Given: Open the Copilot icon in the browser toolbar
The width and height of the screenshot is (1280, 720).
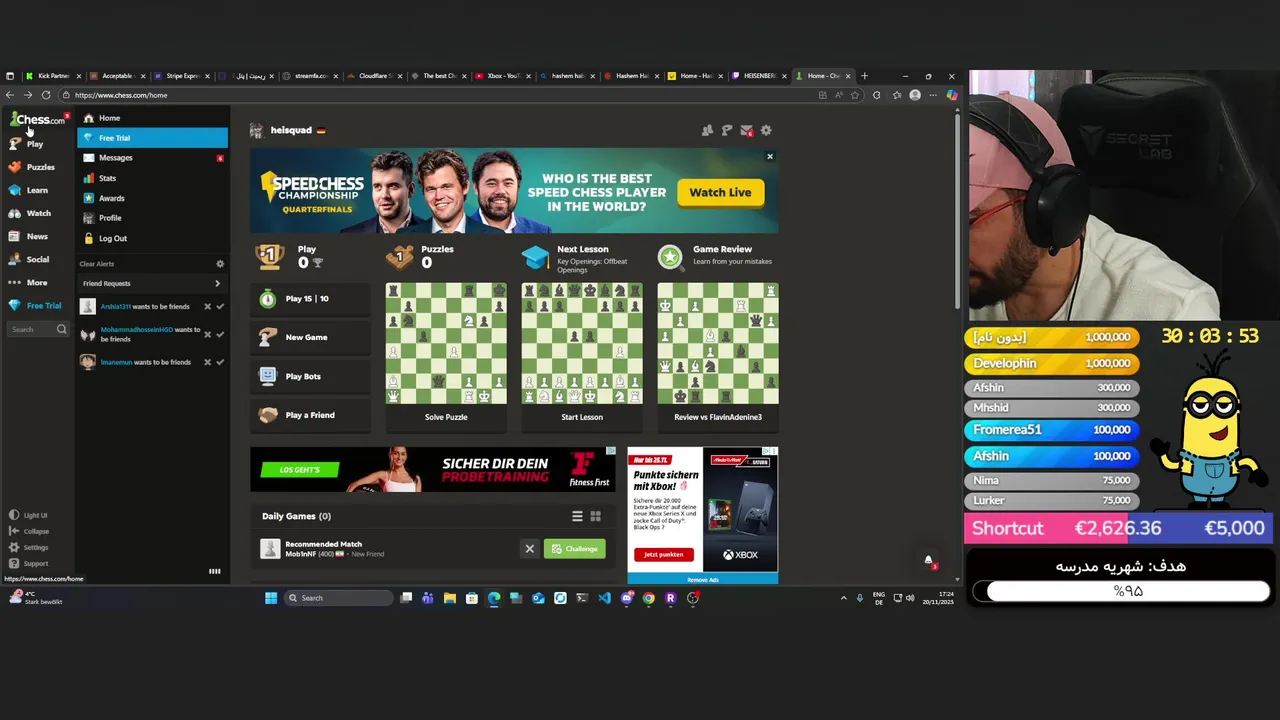Looking at the screenshot, I should click(952, 95).
